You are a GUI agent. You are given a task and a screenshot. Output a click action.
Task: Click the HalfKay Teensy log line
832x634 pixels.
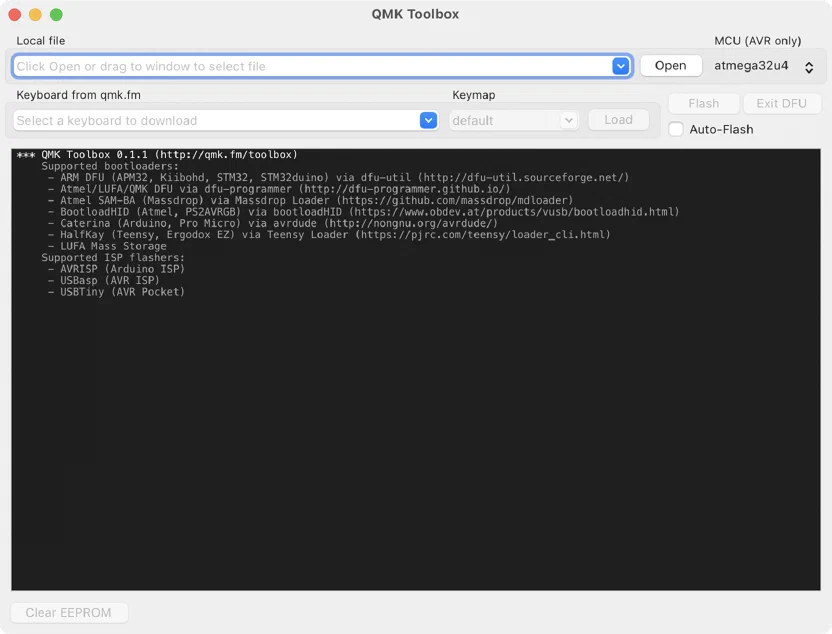click(329, 235)
